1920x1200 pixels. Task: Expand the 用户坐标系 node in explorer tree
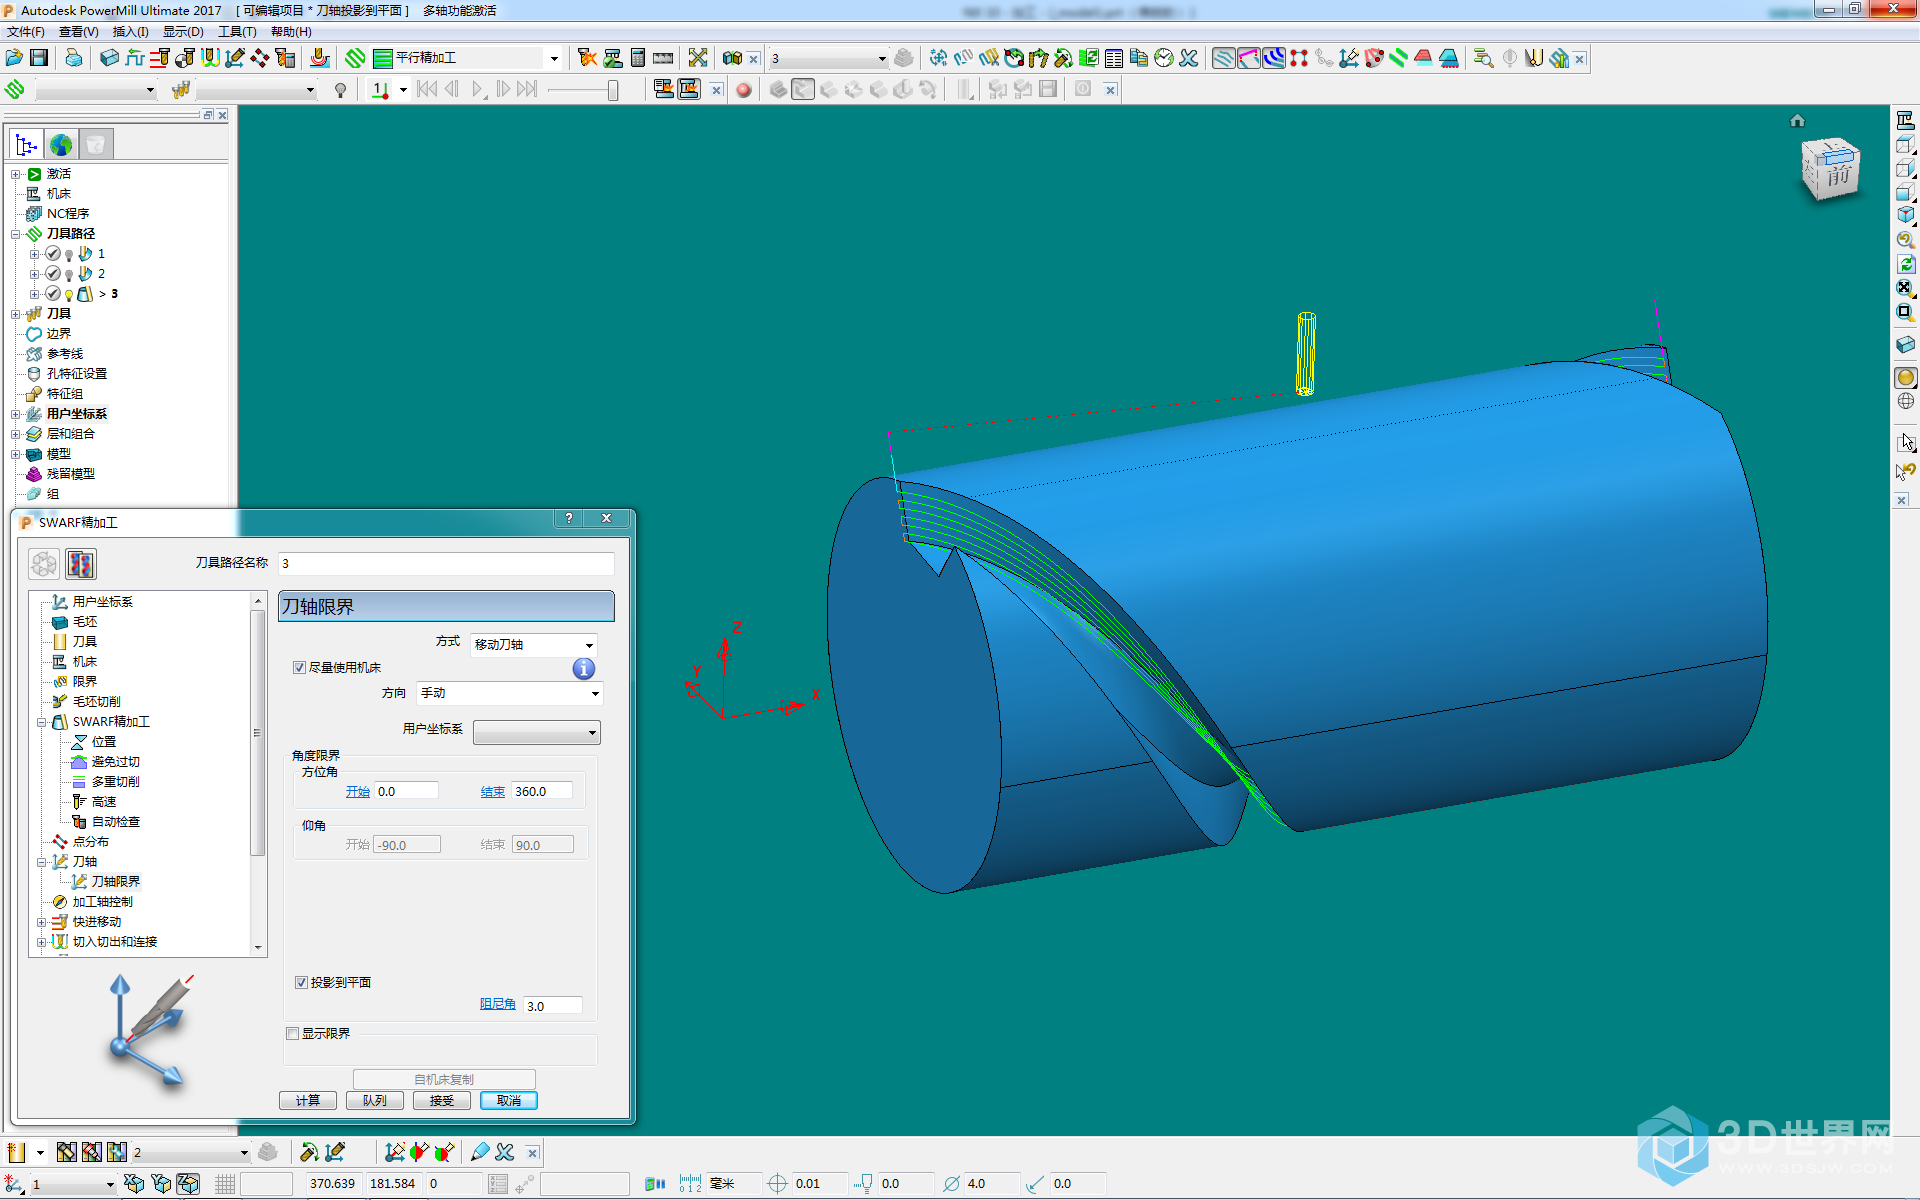click(x=16, y=414)
